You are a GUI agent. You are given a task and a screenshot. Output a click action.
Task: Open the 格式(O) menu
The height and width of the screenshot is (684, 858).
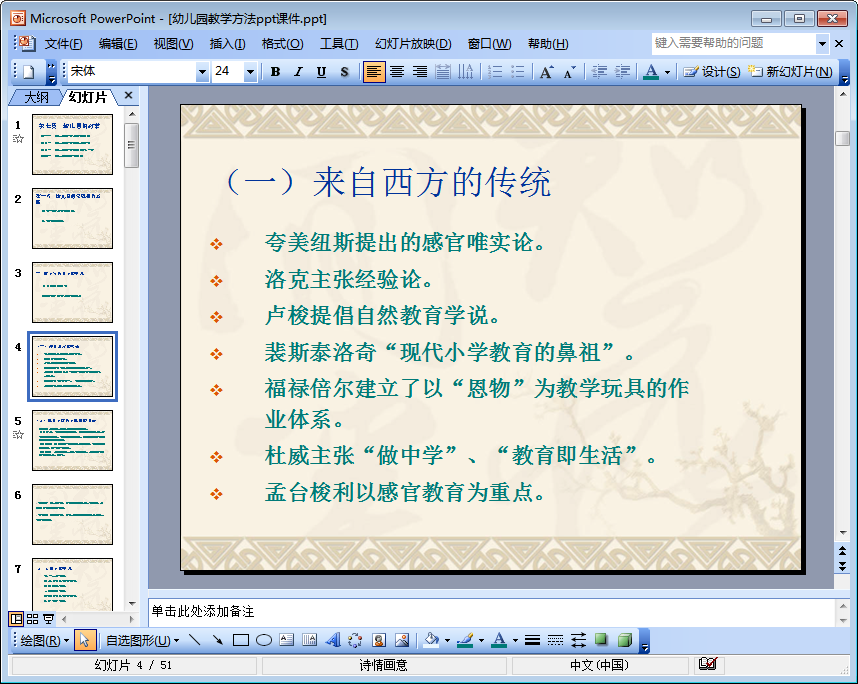coord(282,44)
